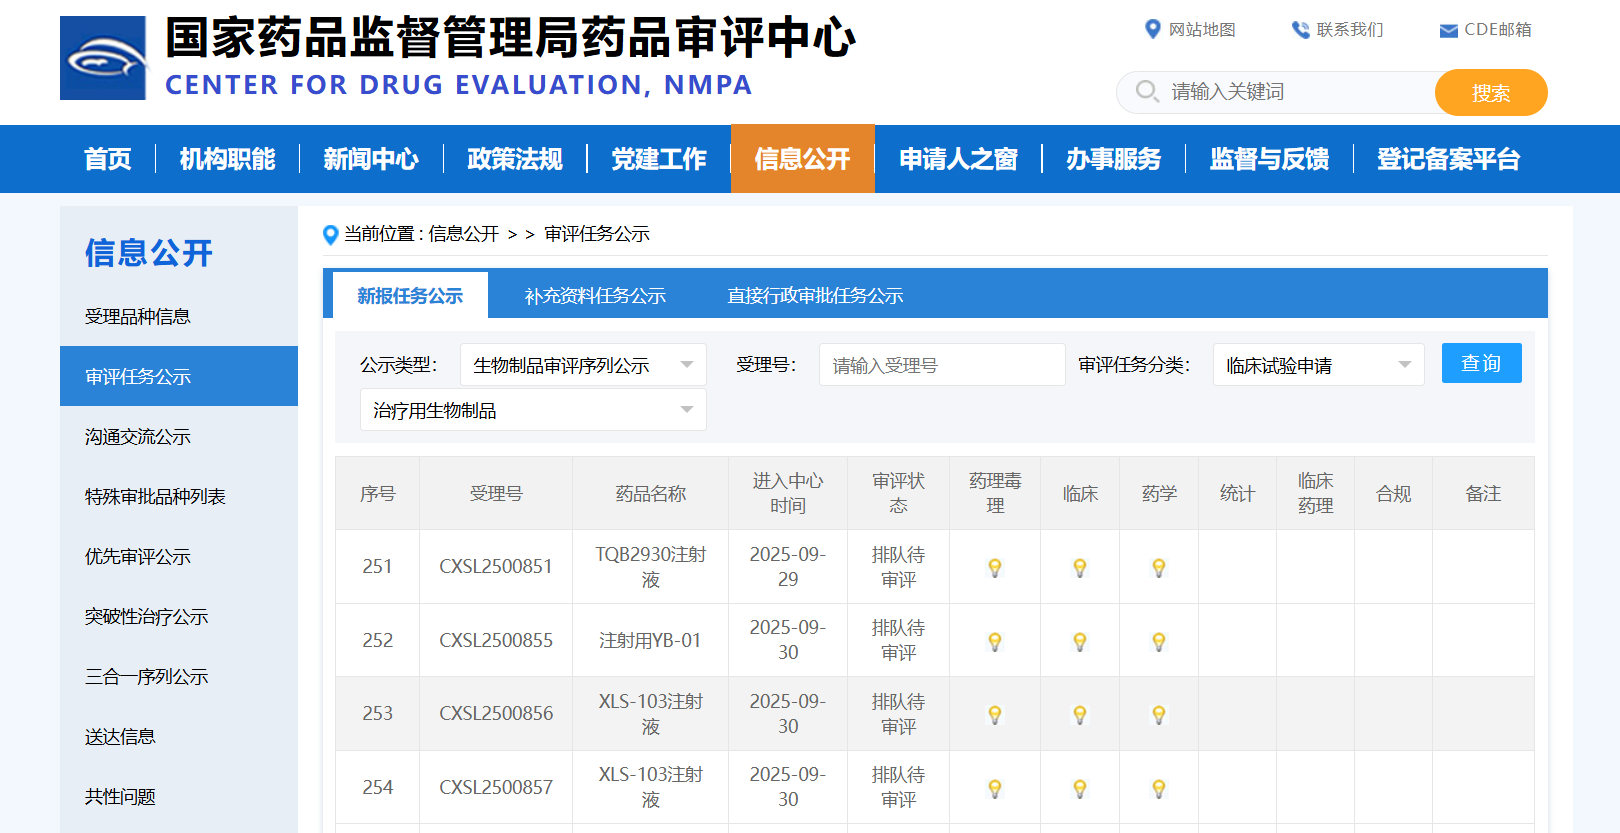Click pharmacology-toxicology bulb icon for row 251
This screenshot has width=1620, height=833.
tap(995, 568)
